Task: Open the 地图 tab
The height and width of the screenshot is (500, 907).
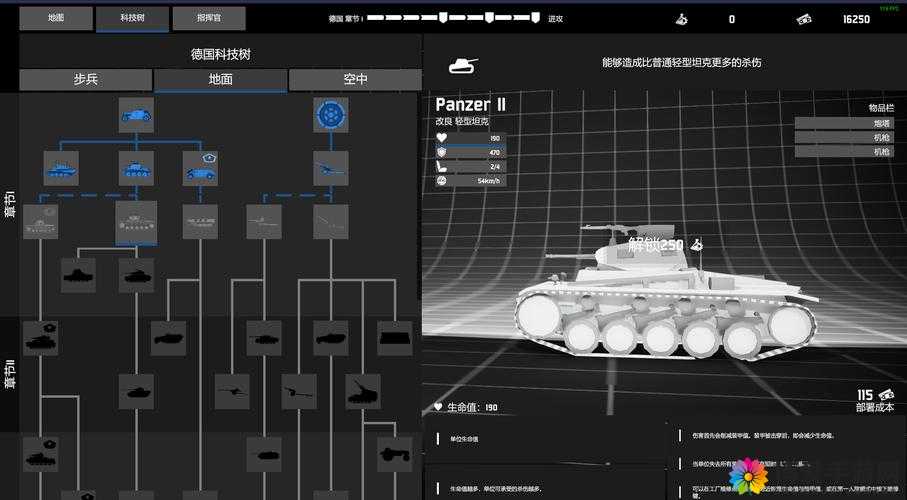Action: [56, 19]
